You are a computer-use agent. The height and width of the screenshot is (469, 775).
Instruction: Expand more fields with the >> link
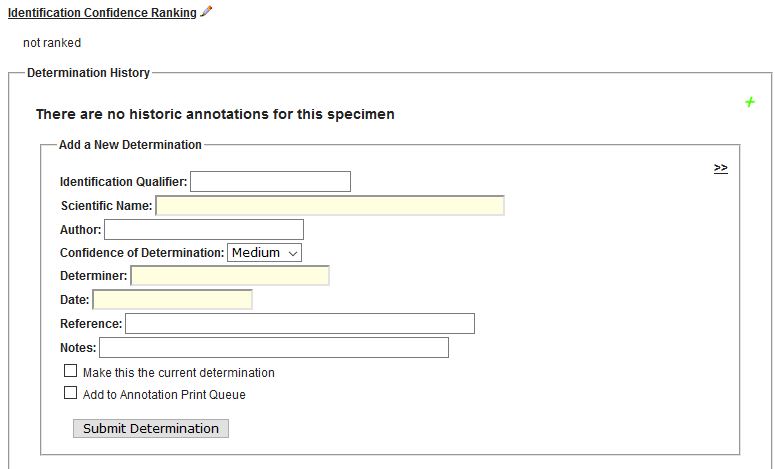(x=720, y=168)
